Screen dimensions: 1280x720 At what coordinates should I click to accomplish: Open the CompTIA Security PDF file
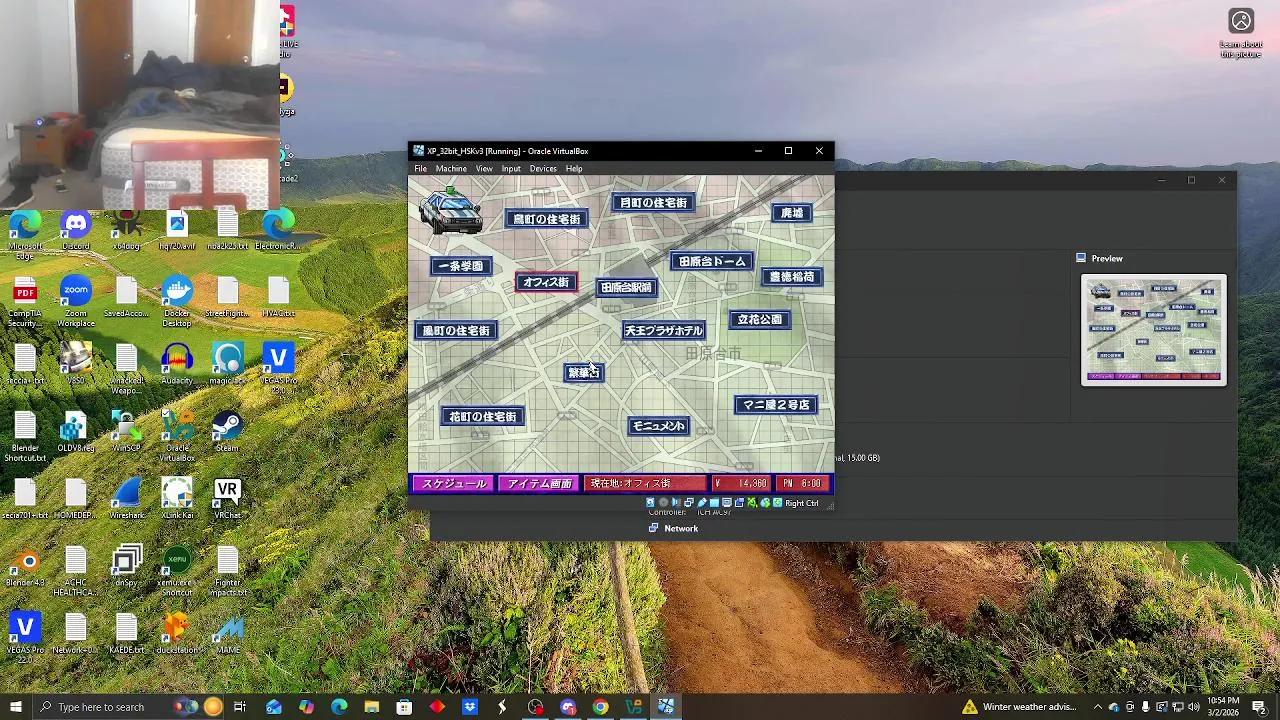point(25,303)
